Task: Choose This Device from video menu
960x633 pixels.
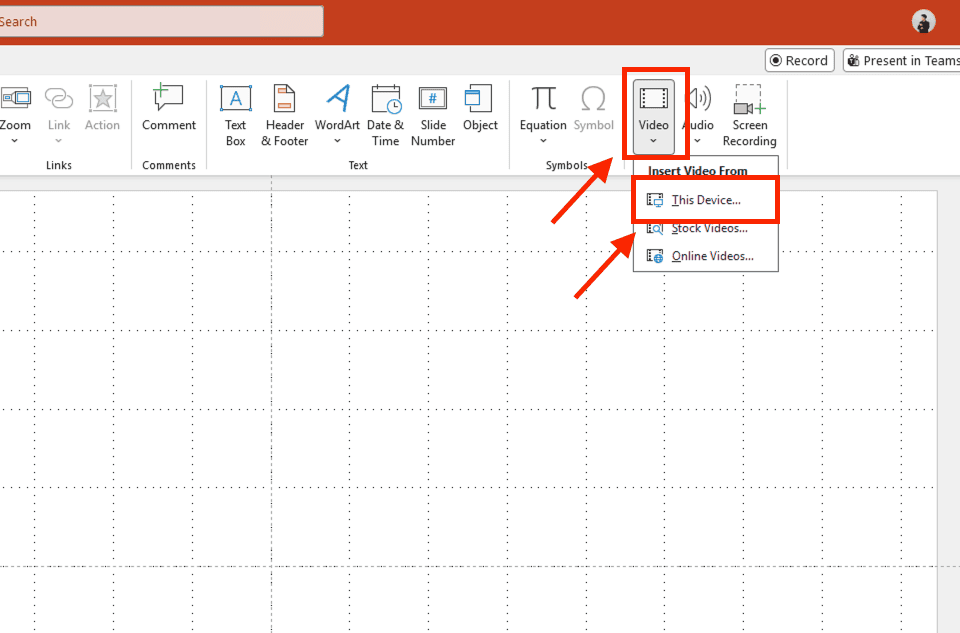Action: point(705,200)
